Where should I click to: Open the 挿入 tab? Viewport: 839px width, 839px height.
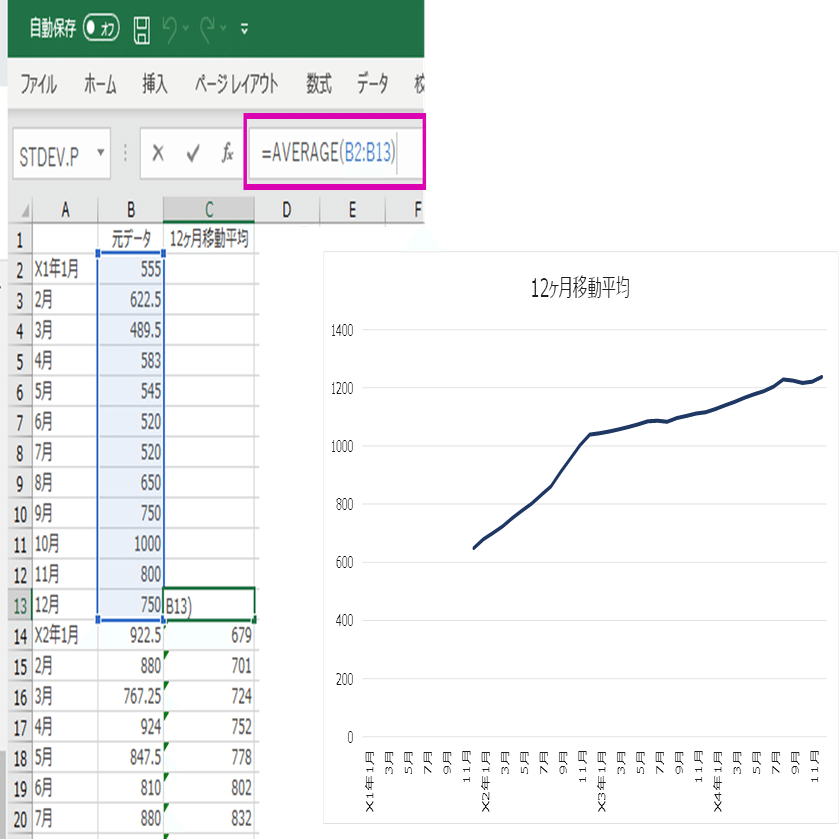[x=155, y=84]
